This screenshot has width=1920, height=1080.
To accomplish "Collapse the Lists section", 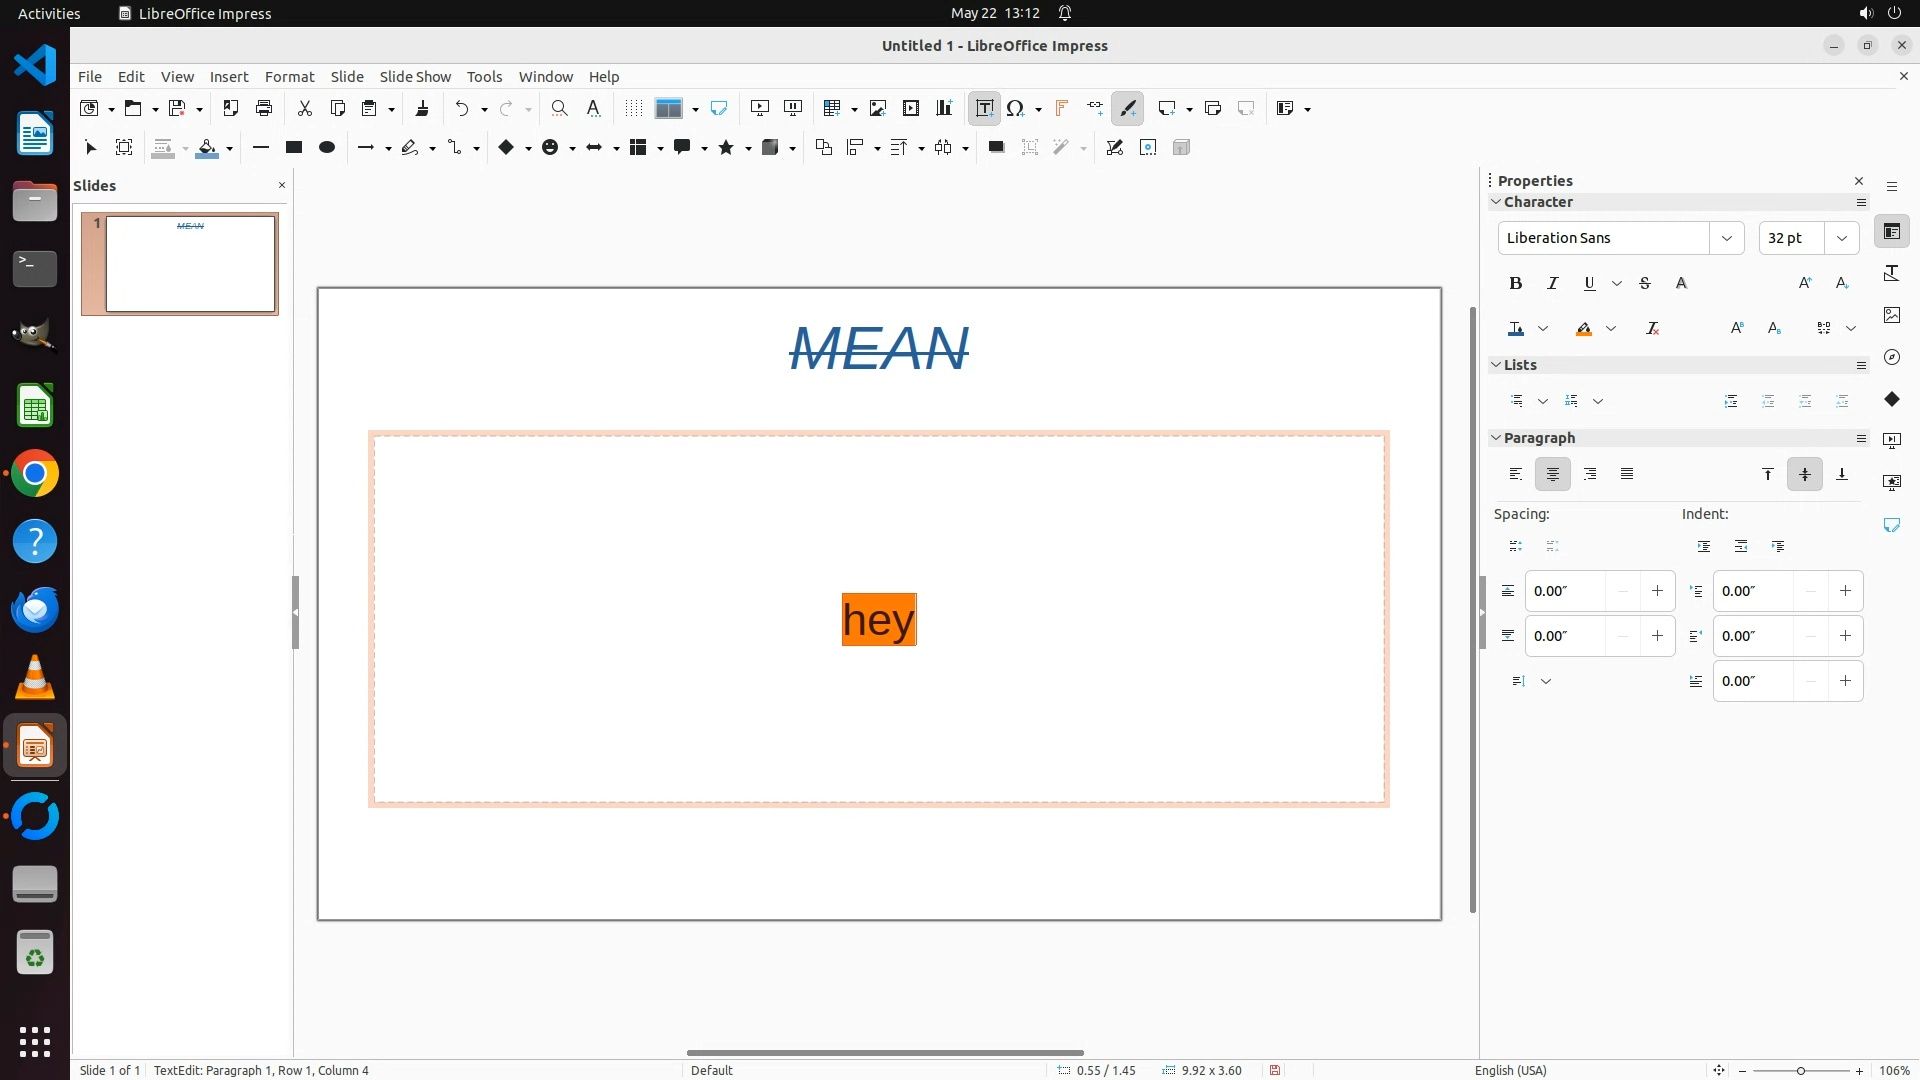I will click(1496, 365).
